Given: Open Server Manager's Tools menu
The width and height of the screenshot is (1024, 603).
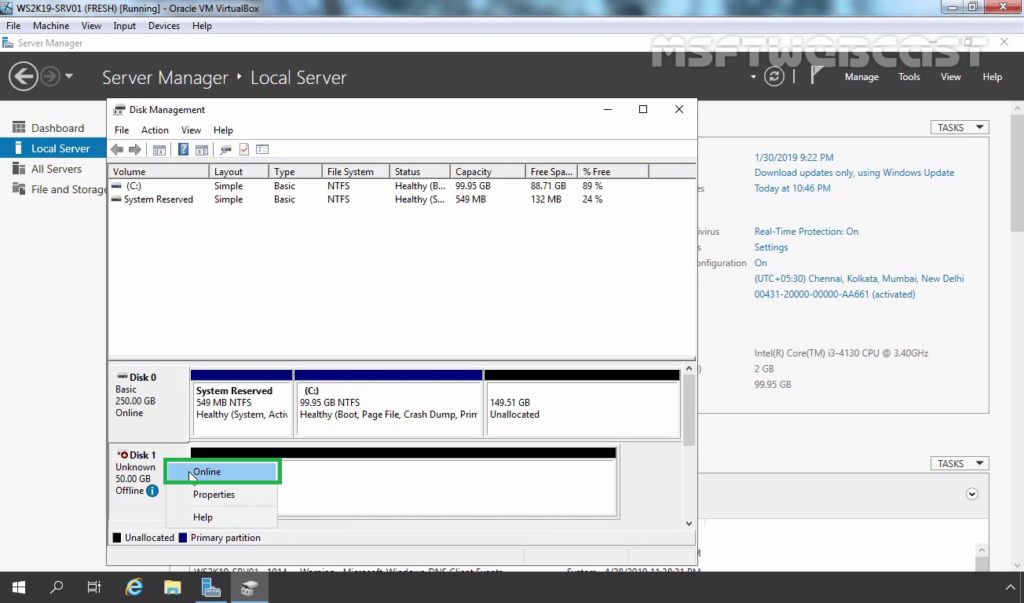Looking at the screenshot, I should [x=909, y=76].
